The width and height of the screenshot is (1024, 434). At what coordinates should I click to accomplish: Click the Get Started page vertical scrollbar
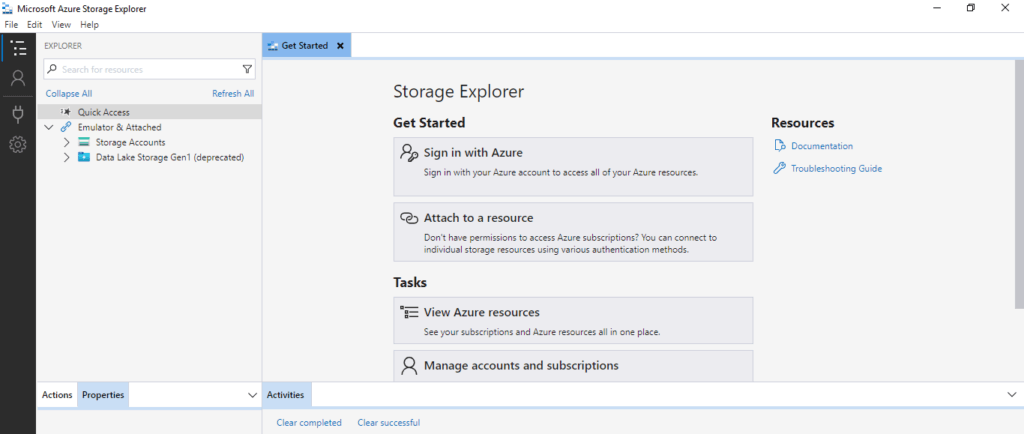tap(1019, 183)
